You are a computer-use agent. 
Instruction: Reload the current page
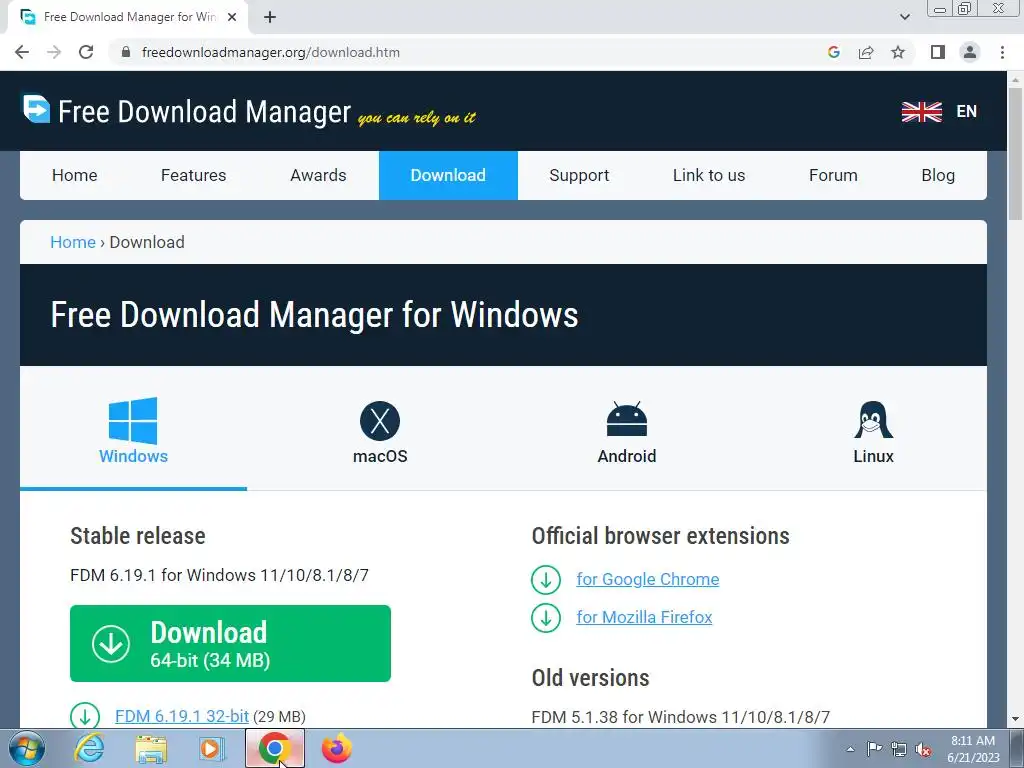coord(86,52)
